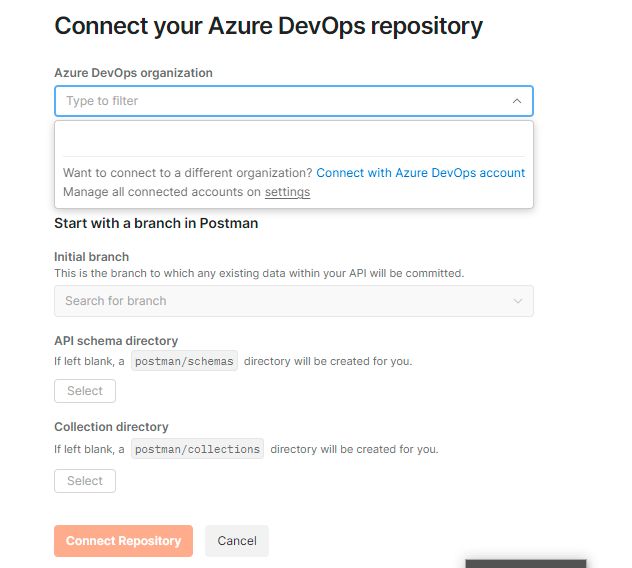This screenshot has height=568, width=632.
Task: Cancel the repository connection
Action: click(x=237, y=541)
